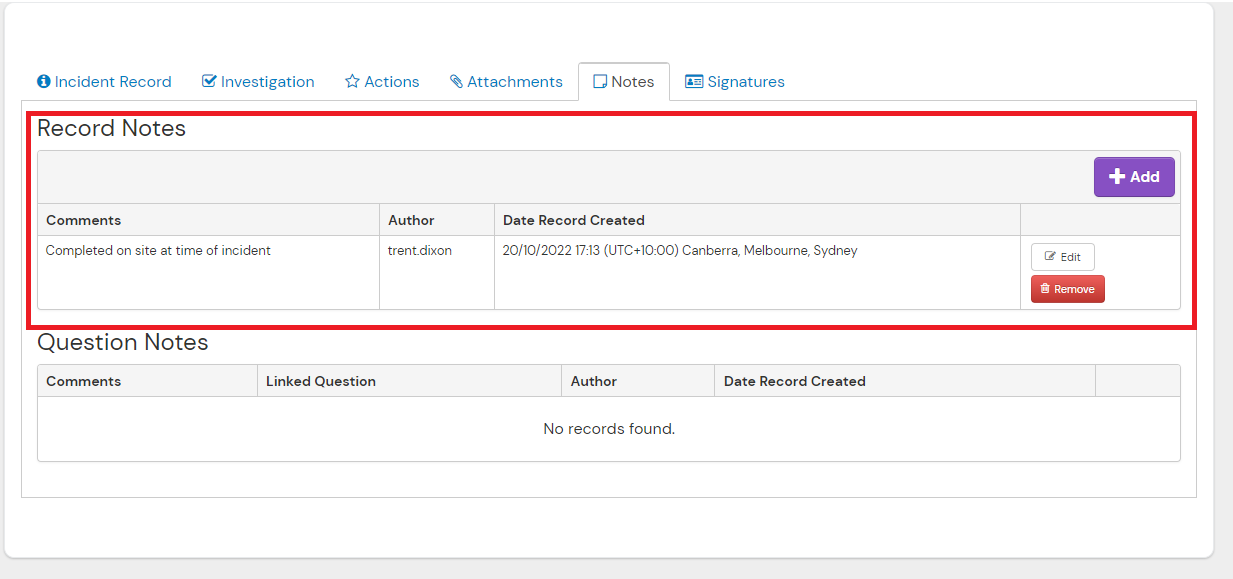Image resolution: width=1233 pixels, height=579 pixels.
Task: Click Comments column header in Record Notes
Action: pyautogui.click(x=84, y=220)
